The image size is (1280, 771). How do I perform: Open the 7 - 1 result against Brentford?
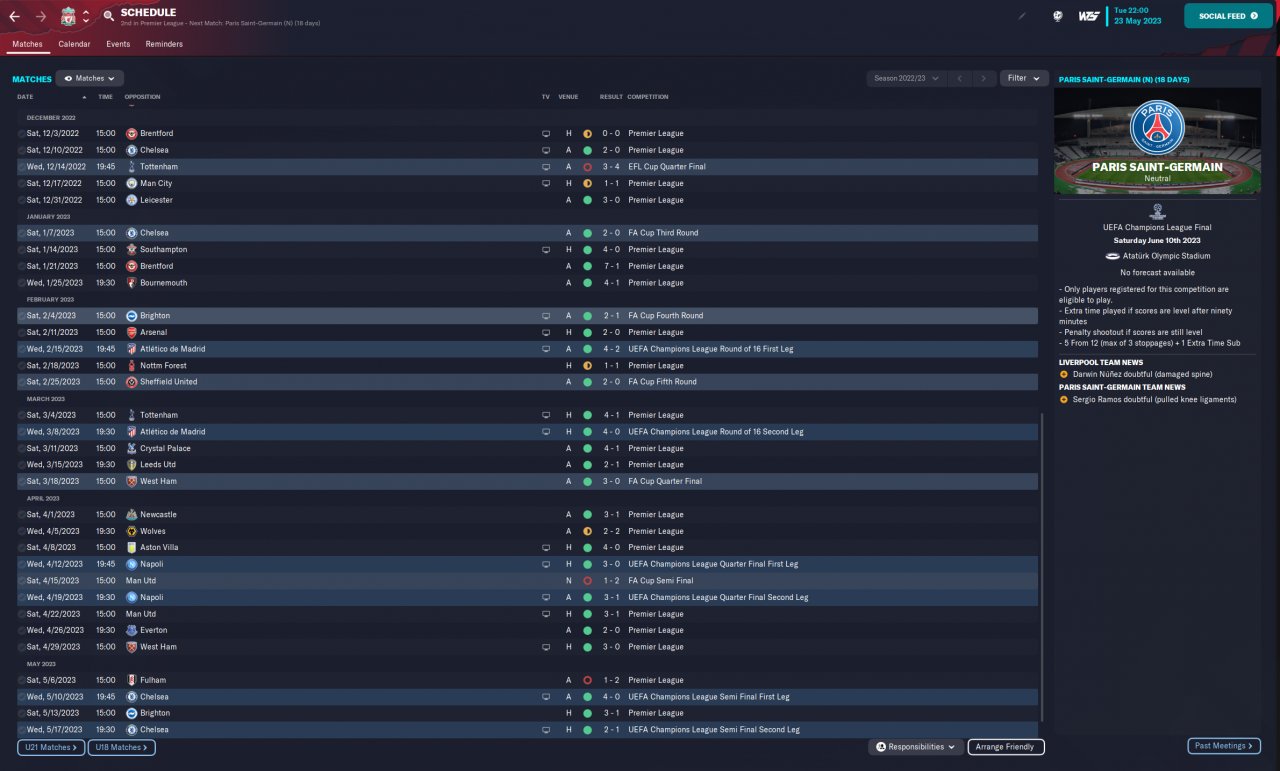pyautogui.click(x=611, y=266)
